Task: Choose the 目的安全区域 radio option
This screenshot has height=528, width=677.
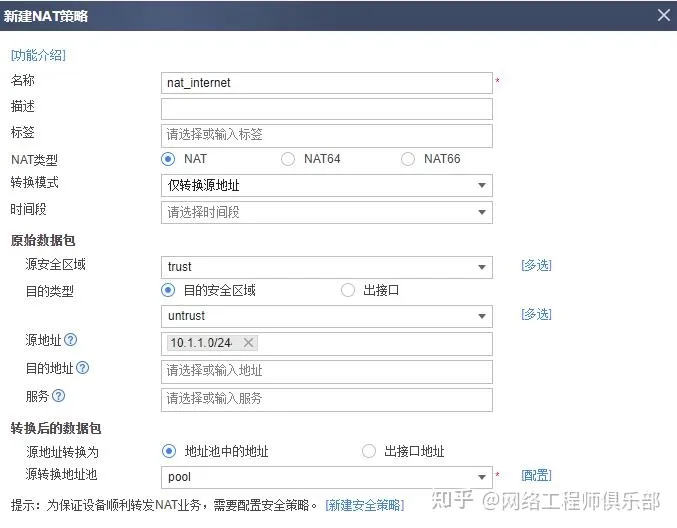Action: tap(168, 290)
